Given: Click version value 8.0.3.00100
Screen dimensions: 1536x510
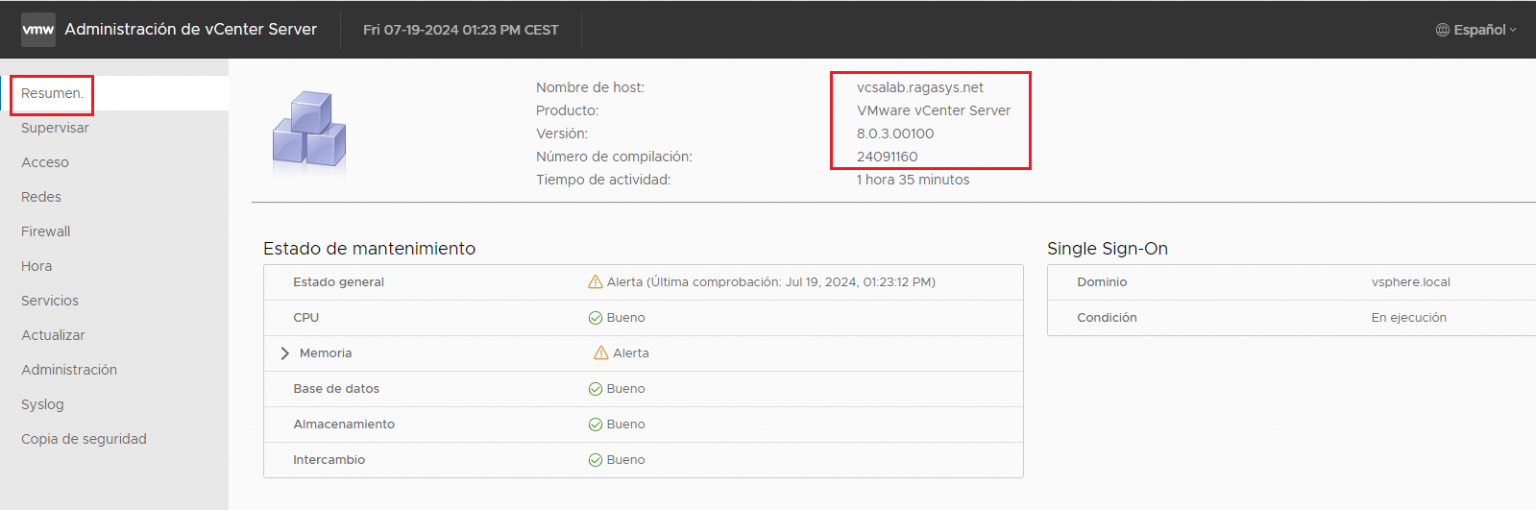Looking at the screenshot, I should pos(896,133).
